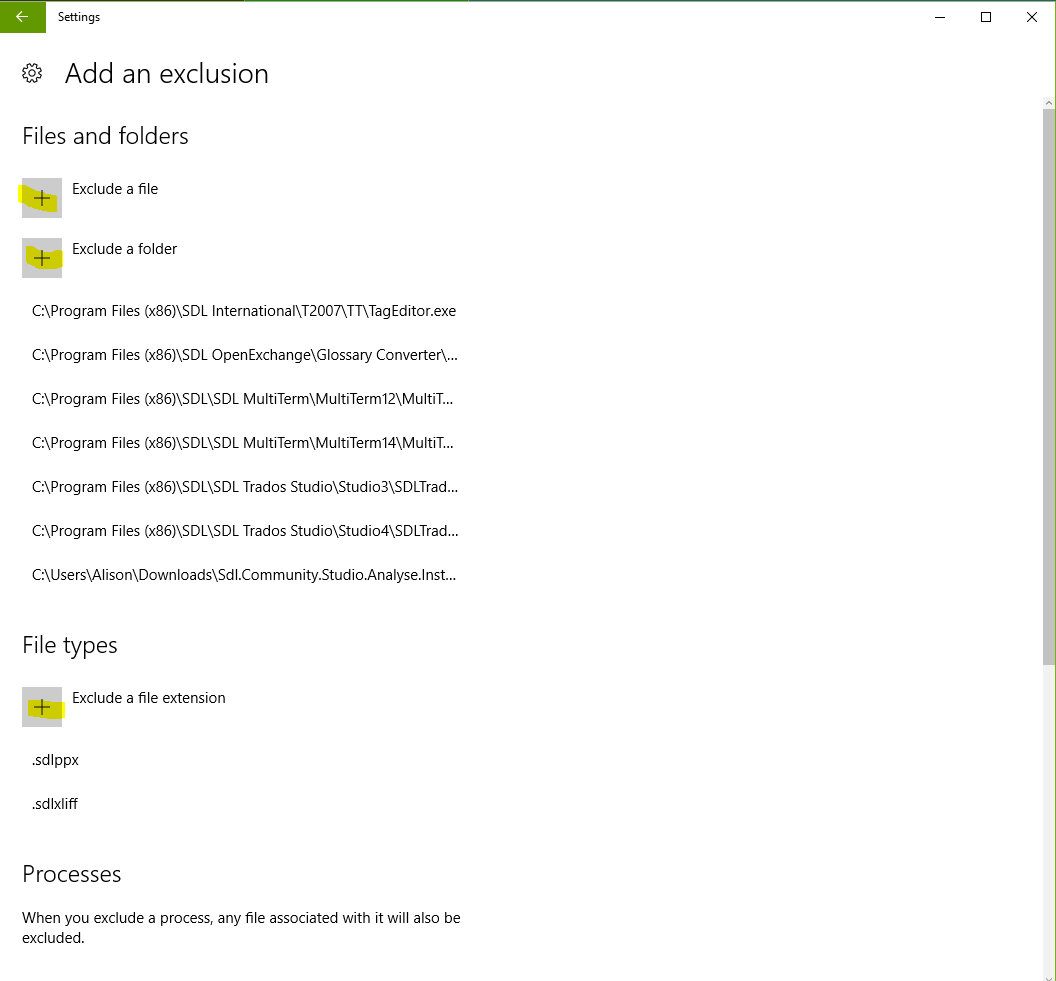Click the Exclude a file label
Screen dimensions: 1056x981
[115, 189]
